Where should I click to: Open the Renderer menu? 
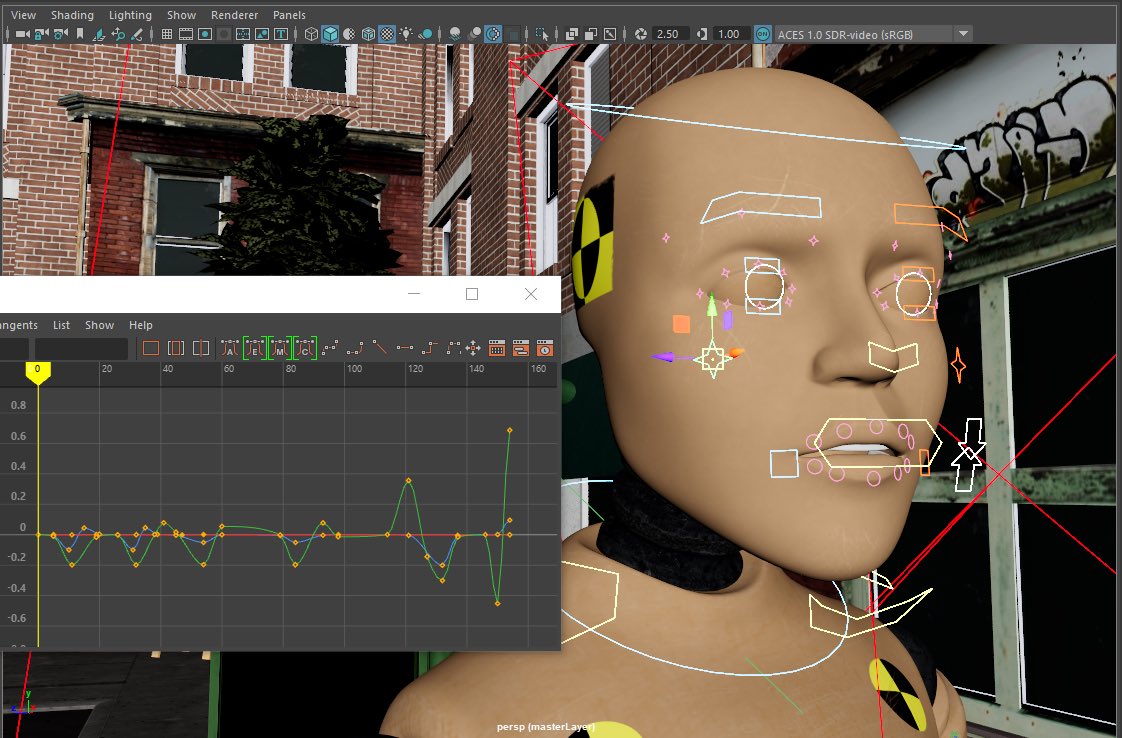point(235,15)
